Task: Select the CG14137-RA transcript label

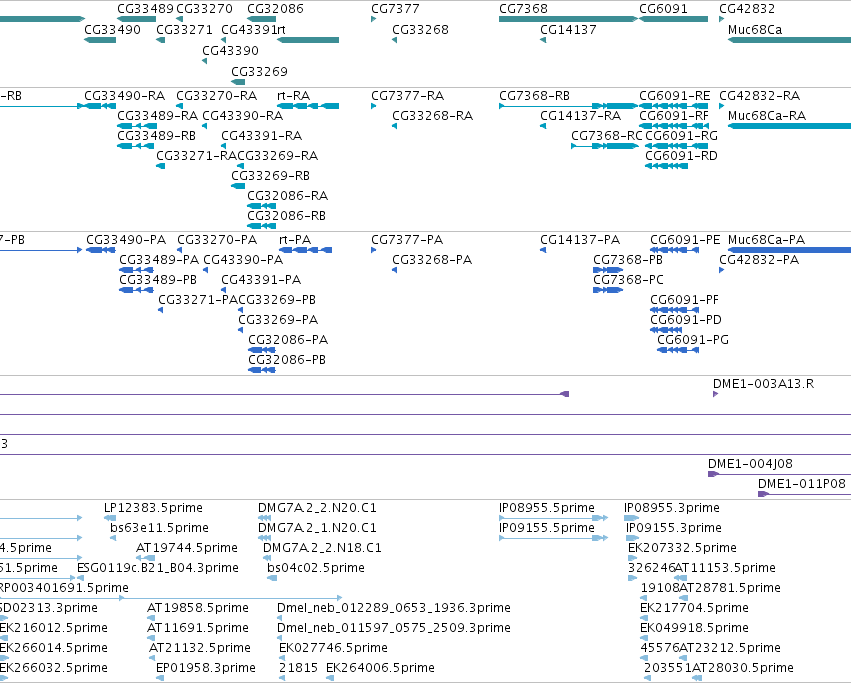Action: (x=580, y=116)
